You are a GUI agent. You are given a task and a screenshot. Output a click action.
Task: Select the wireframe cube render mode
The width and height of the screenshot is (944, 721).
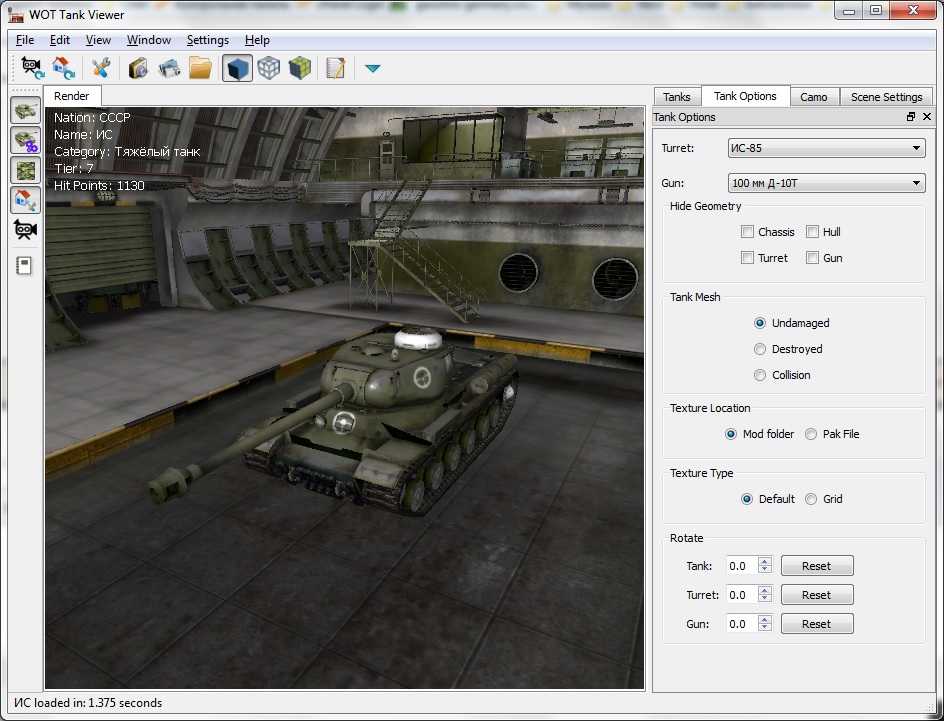(x=268, y=68)
